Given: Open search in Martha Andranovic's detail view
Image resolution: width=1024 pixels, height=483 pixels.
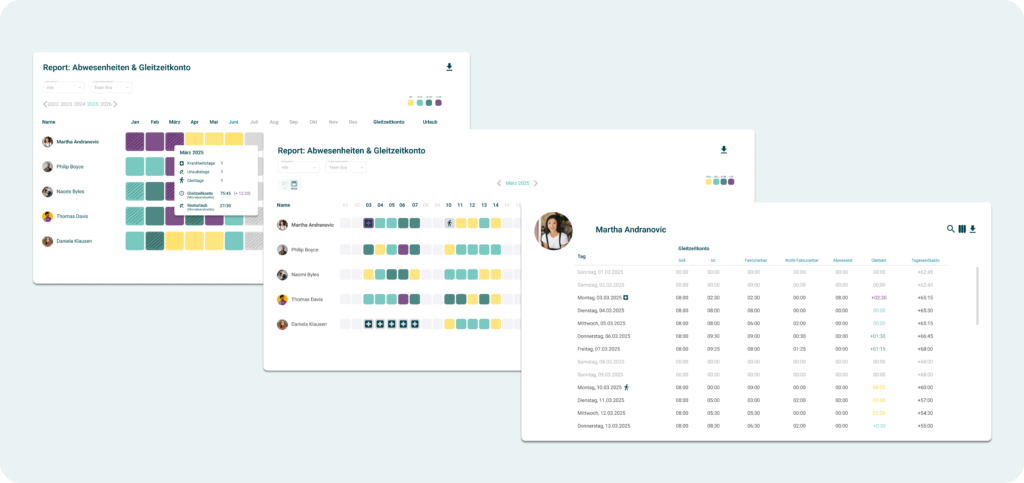Looking at the screenshot, I should (950, 229).
